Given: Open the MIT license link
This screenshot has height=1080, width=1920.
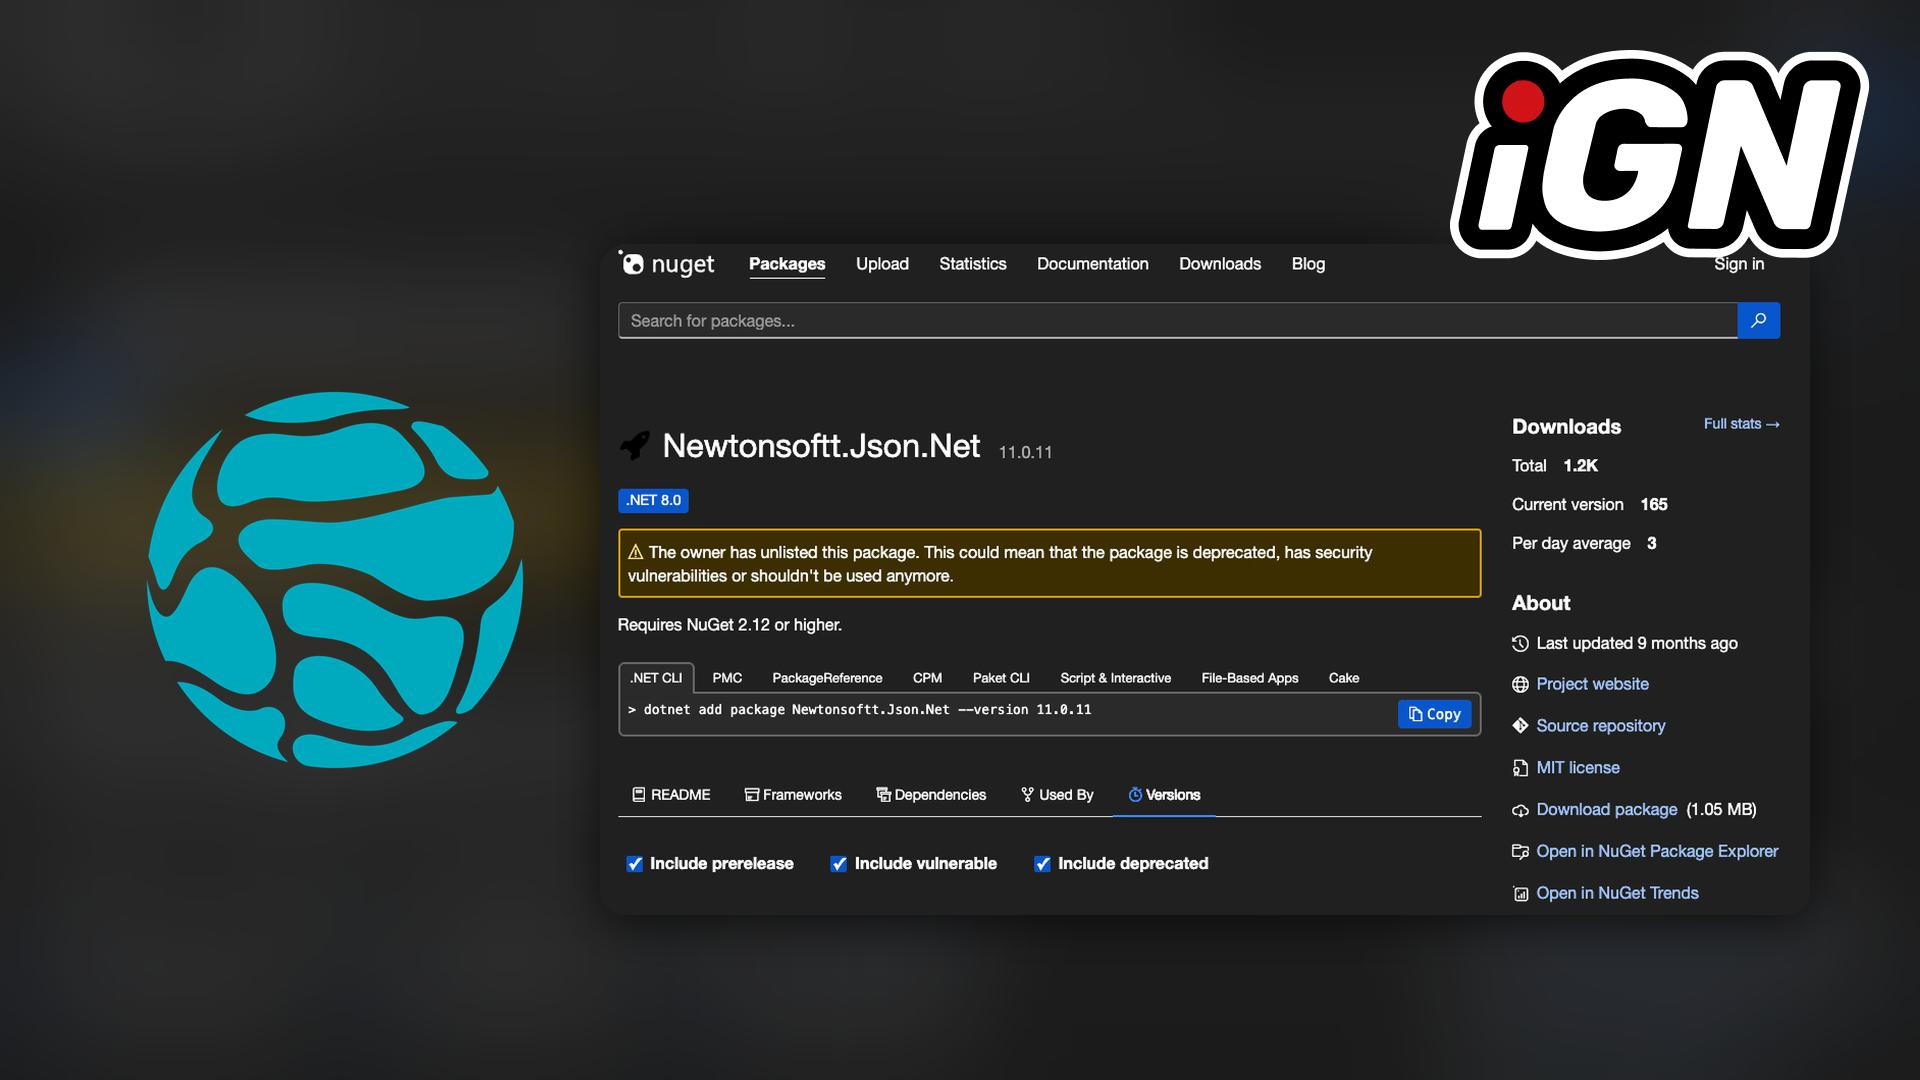Looking at the screenshot, I should 1578,768.
